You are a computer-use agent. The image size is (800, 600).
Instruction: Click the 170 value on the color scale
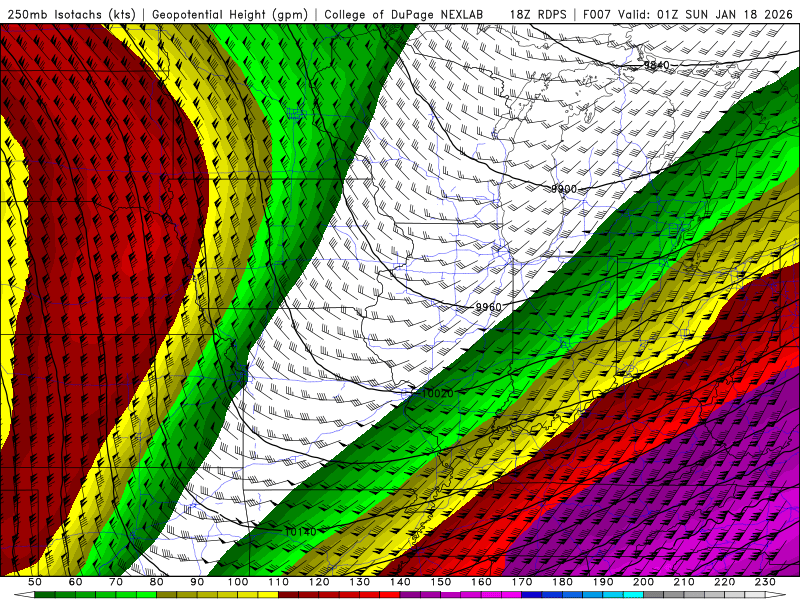coord(522,582)
